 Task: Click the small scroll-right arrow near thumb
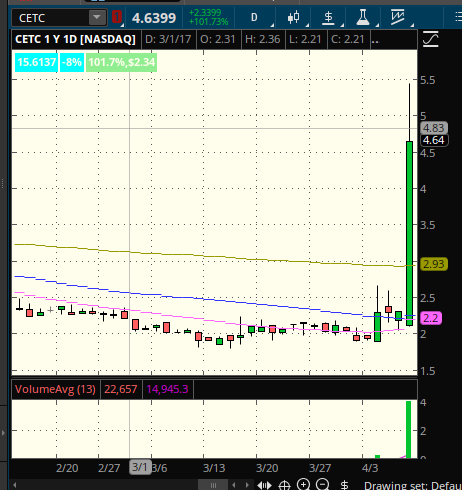click(x=247, y=485)
